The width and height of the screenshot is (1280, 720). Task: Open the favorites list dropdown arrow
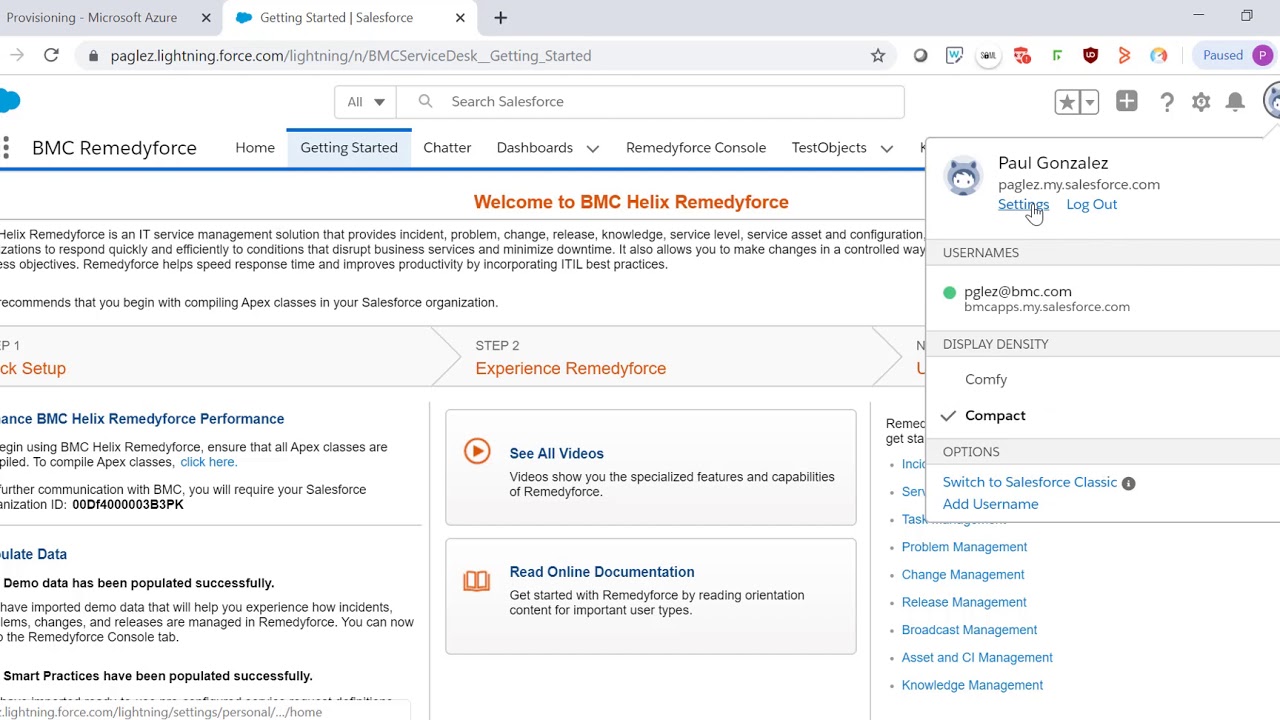click(1089, 102)
